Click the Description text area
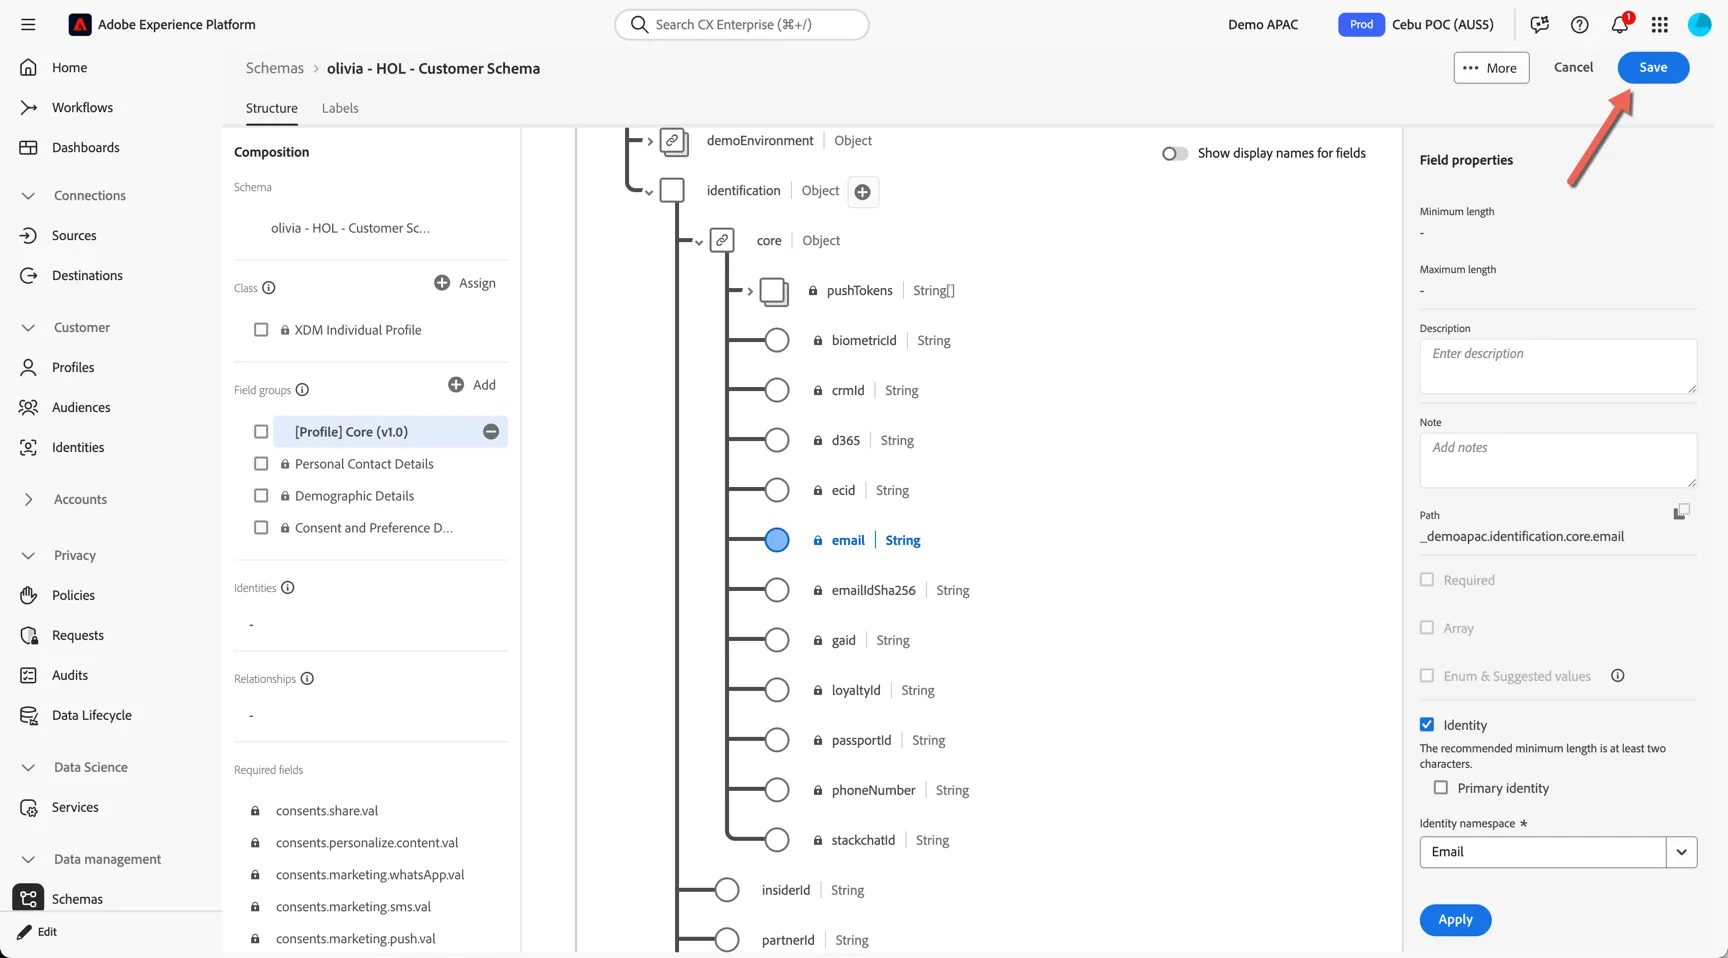The width and height of the screenshot is (1728, 958). tap(1558, 366)
